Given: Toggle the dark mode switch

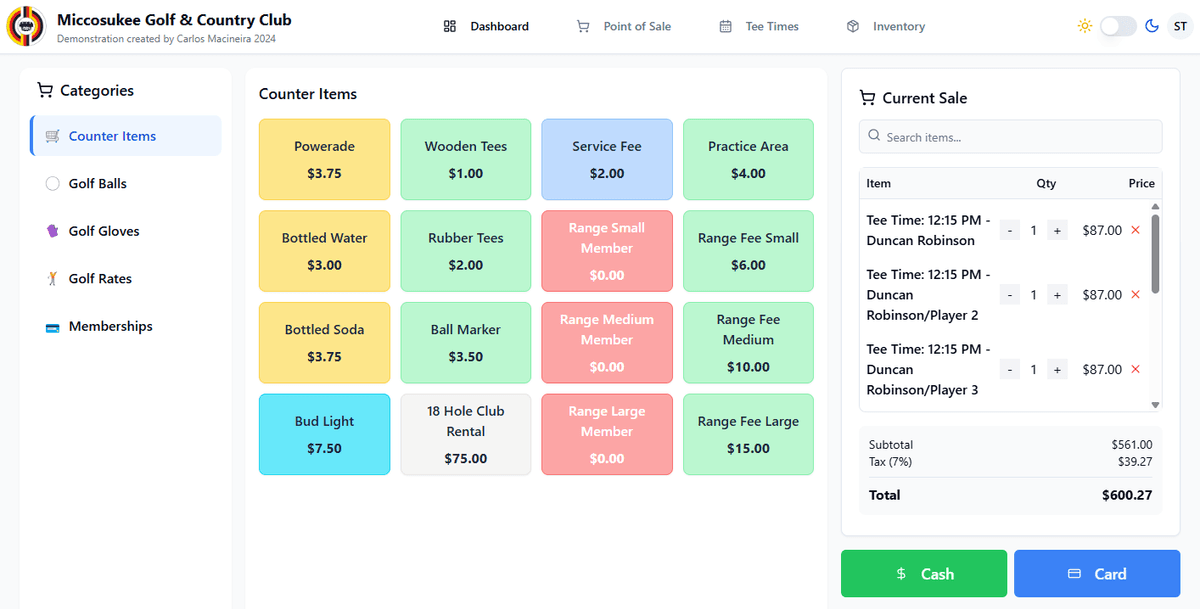Looking at the screenshot, I should click(x=1118, y=26).
